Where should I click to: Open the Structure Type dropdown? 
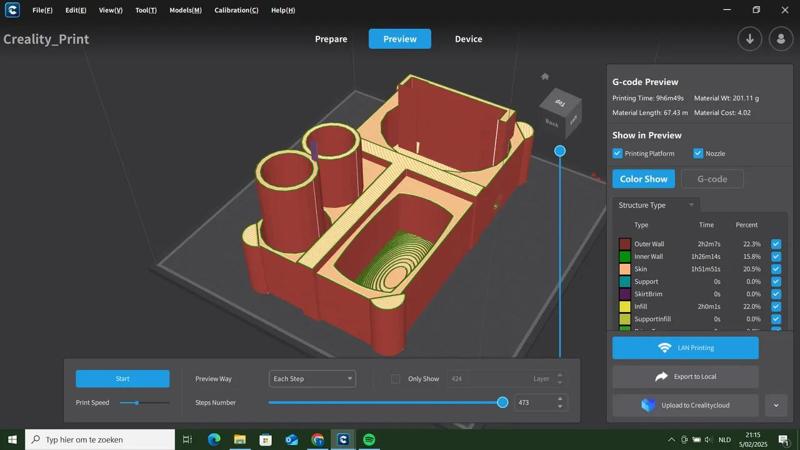coord(656,205)
